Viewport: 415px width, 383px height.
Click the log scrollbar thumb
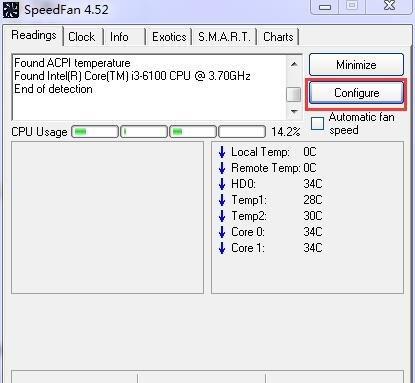pos(294,94)
